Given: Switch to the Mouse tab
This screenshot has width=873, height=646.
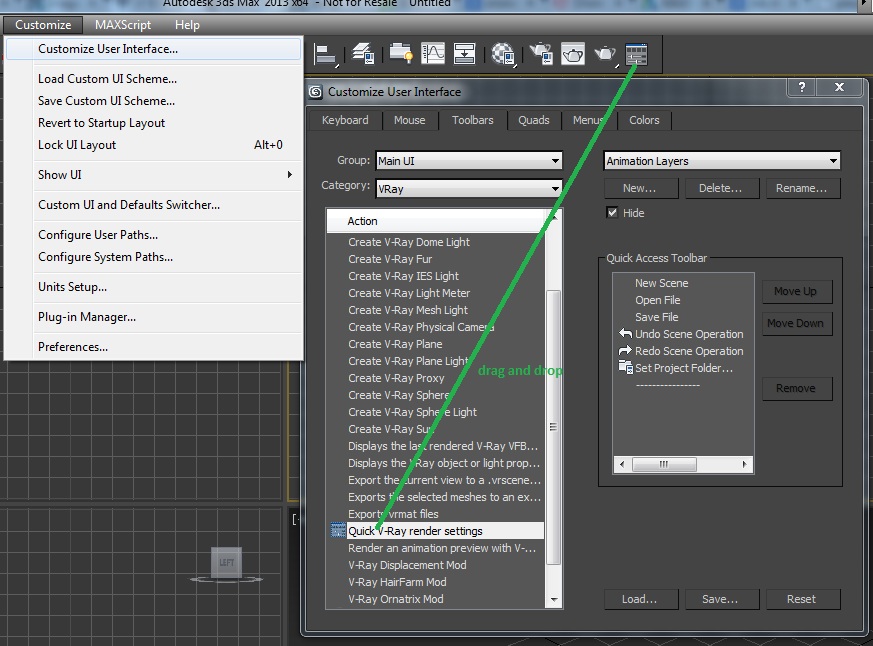Looking at the screenshot, I should (410, 120).
